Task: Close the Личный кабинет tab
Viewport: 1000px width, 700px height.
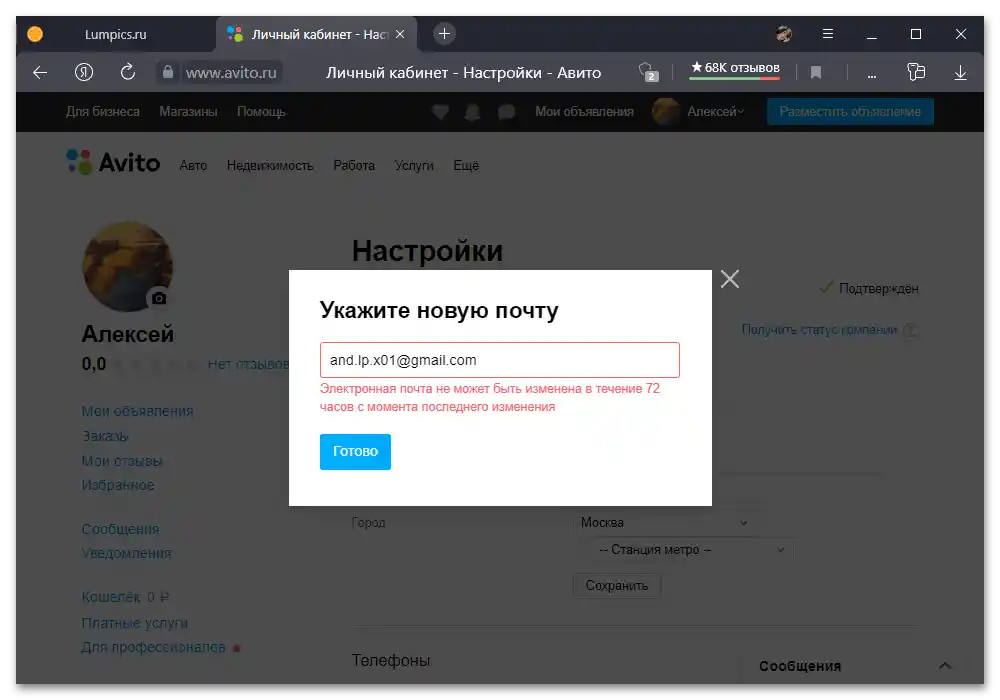Action: coord(400,34)
